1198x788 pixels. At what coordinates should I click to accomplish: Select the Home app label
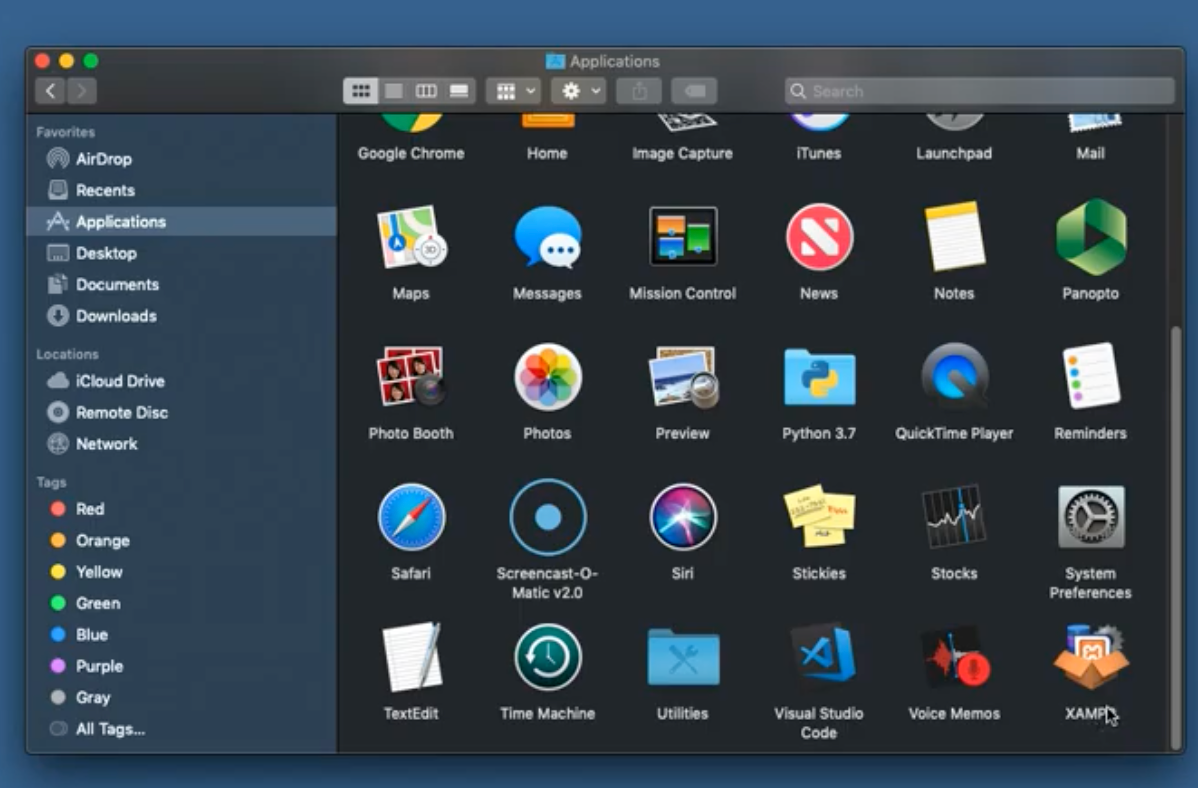click(547, 154)
